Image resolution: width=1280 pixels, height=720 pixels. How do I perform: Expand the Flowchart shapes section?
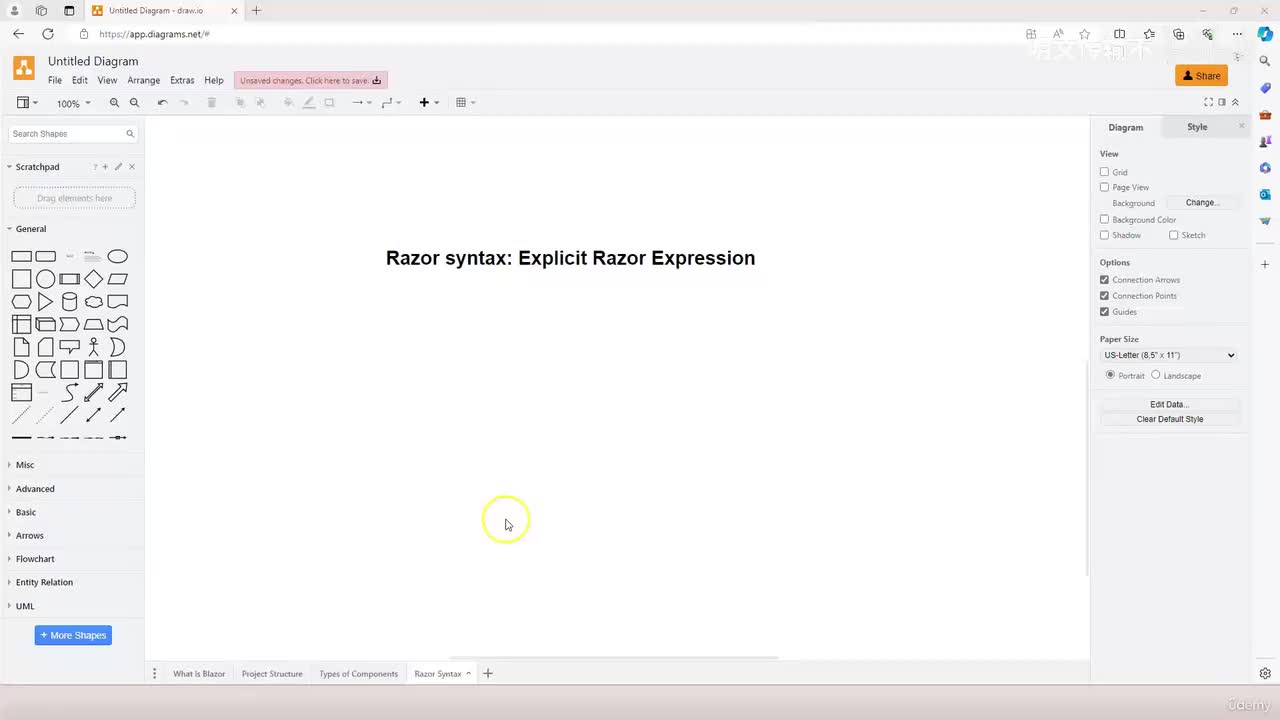35,559
